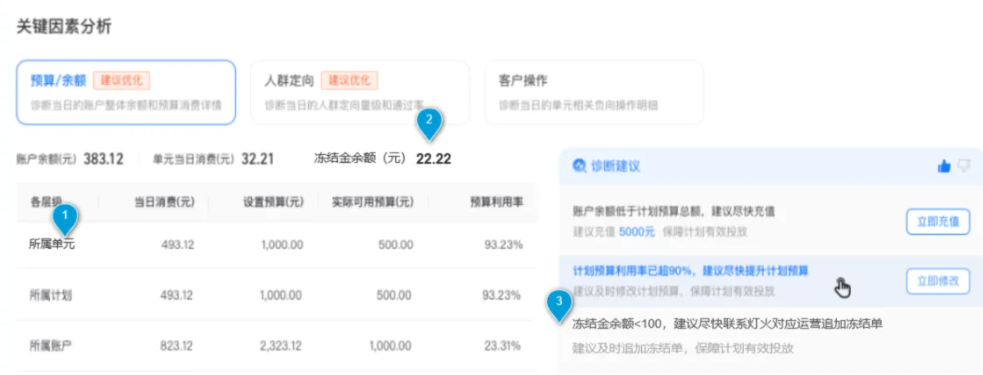Select the 所属账户 row label
Image resolution: width=983 pixels, height=375 pixels.
pos(51,346)
